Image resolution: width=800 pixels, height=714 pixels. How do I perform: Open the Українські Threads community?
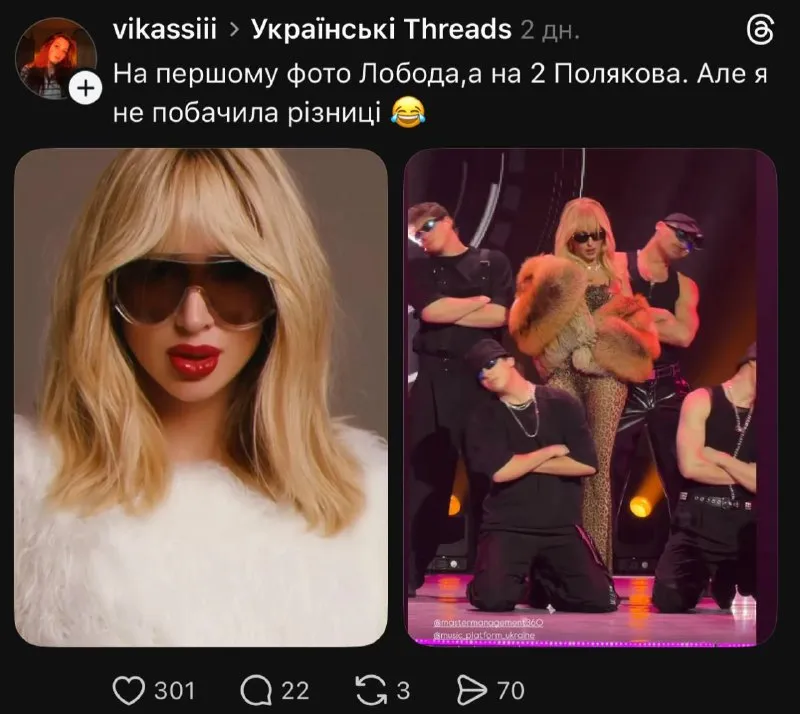pos(381,30)
